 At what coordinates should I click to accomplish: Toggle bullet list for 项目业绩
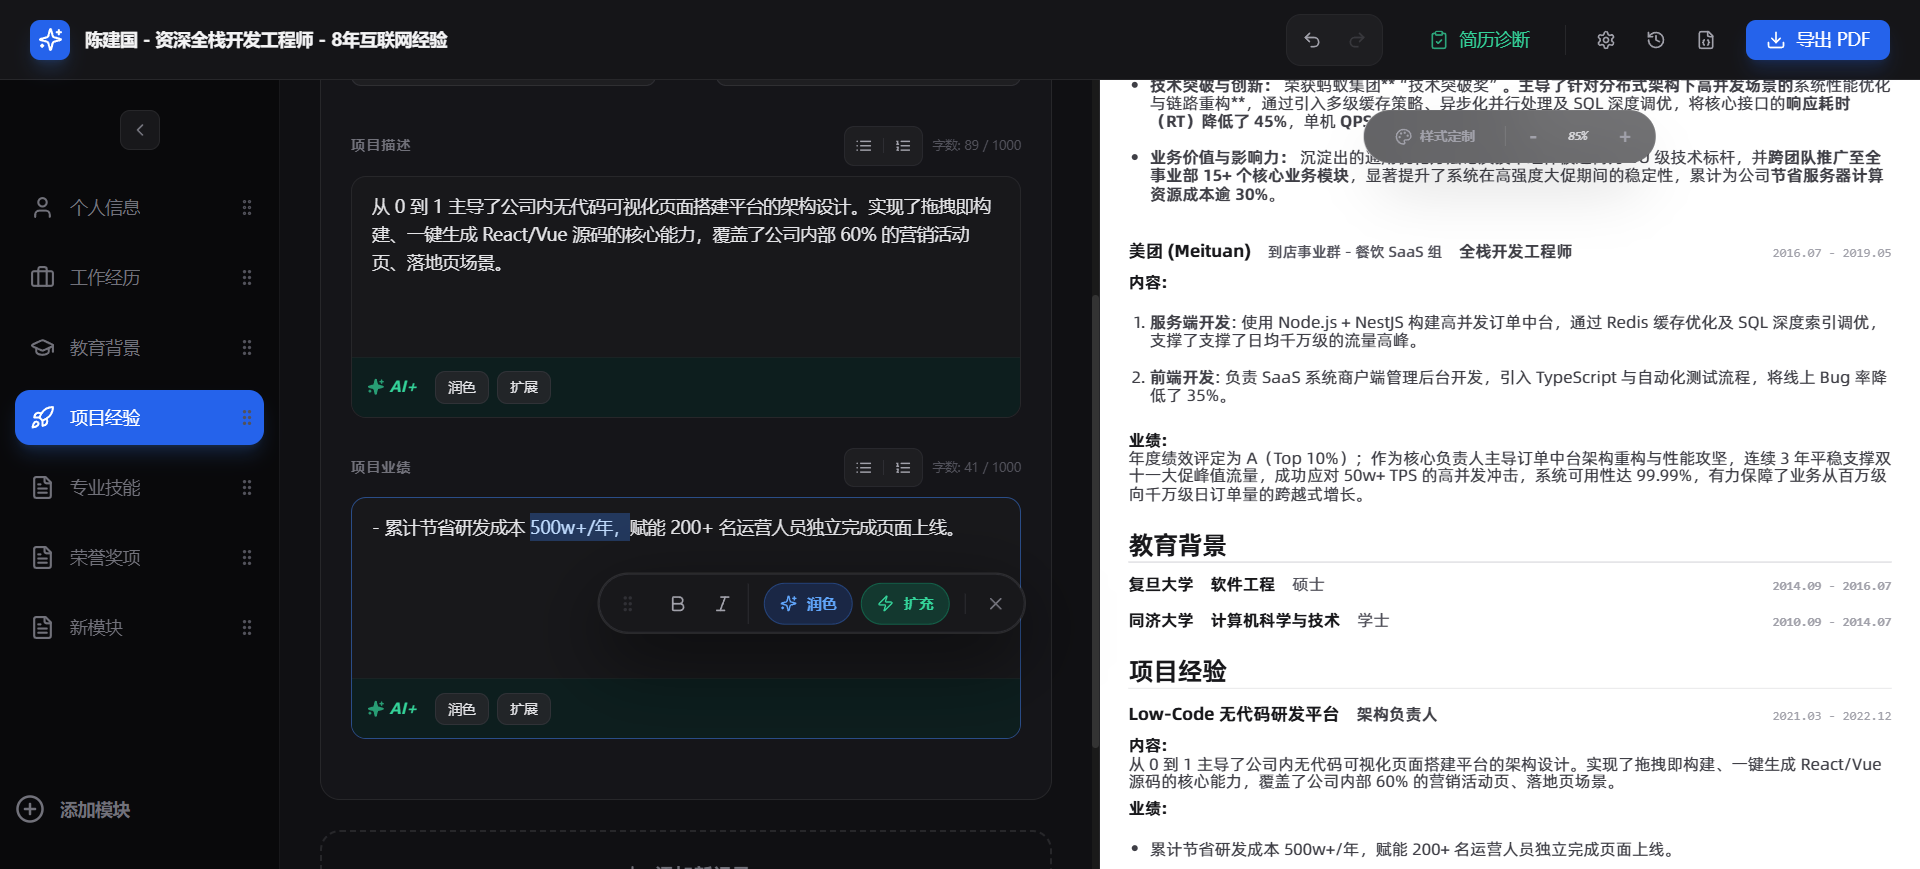click(864, 467)
